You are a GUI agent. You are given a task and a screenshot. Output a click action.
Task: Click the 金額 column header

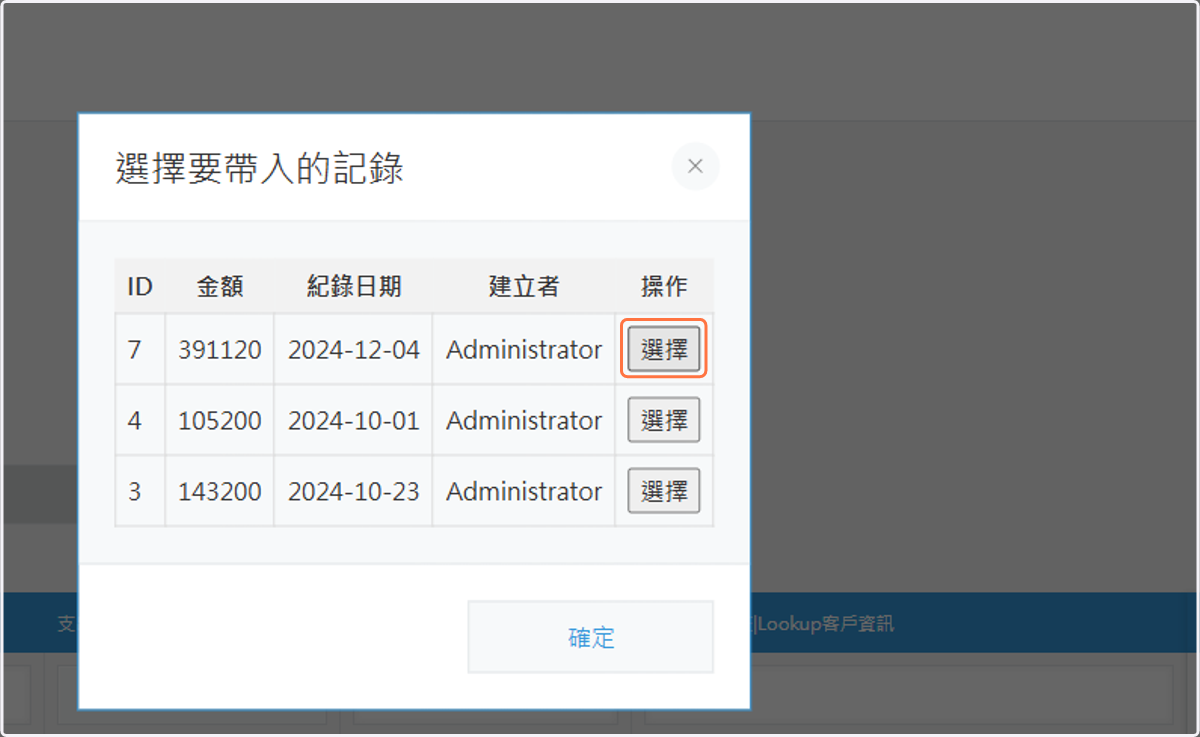click(220, 287)
